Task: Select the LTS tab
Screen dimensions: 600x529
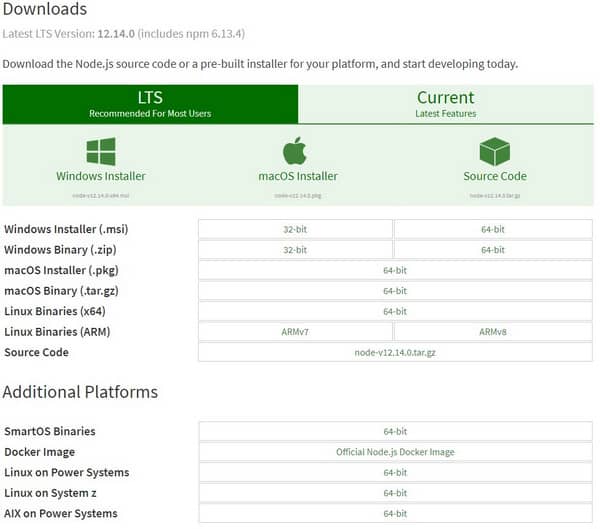Action: (x=150, y=104)
